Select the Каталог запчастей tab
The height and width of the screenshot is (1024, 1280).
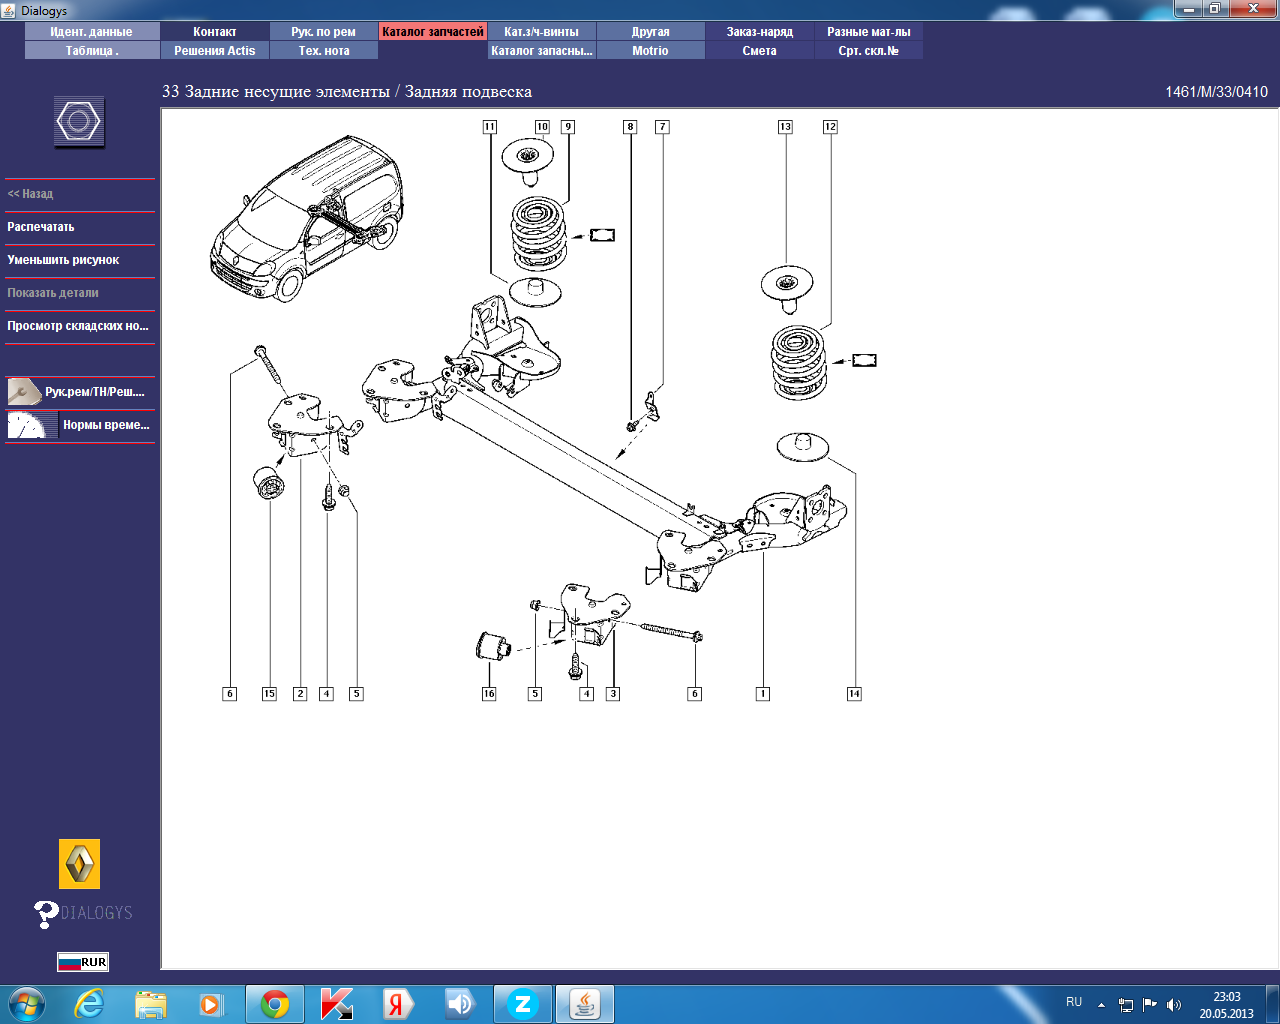coord(433,32)
